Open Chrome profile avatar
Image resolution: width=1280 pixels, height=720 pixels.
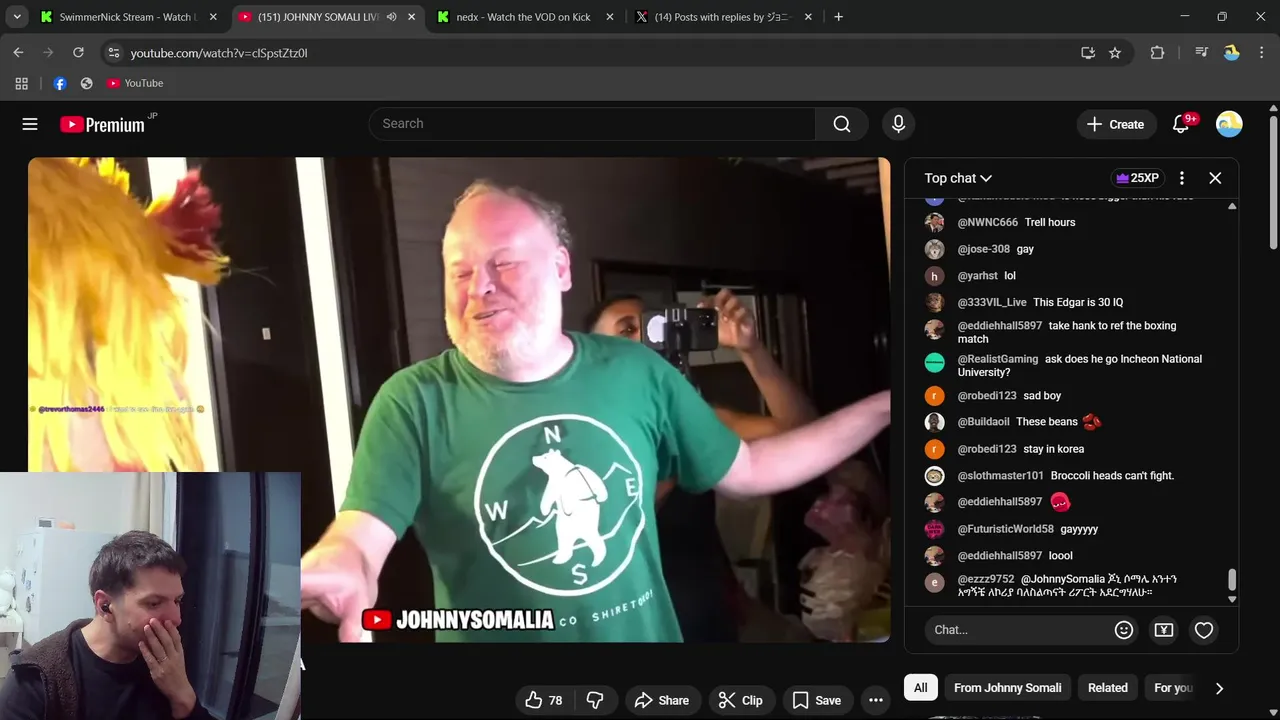(1232, 53)
